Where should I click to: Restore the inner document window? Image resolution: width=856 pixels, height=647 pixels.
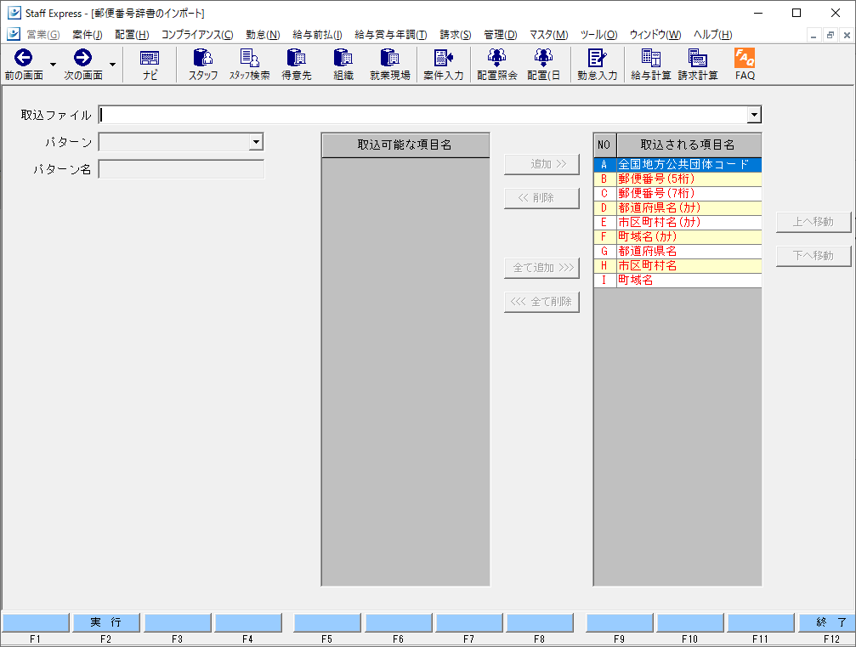click(830, 35)
